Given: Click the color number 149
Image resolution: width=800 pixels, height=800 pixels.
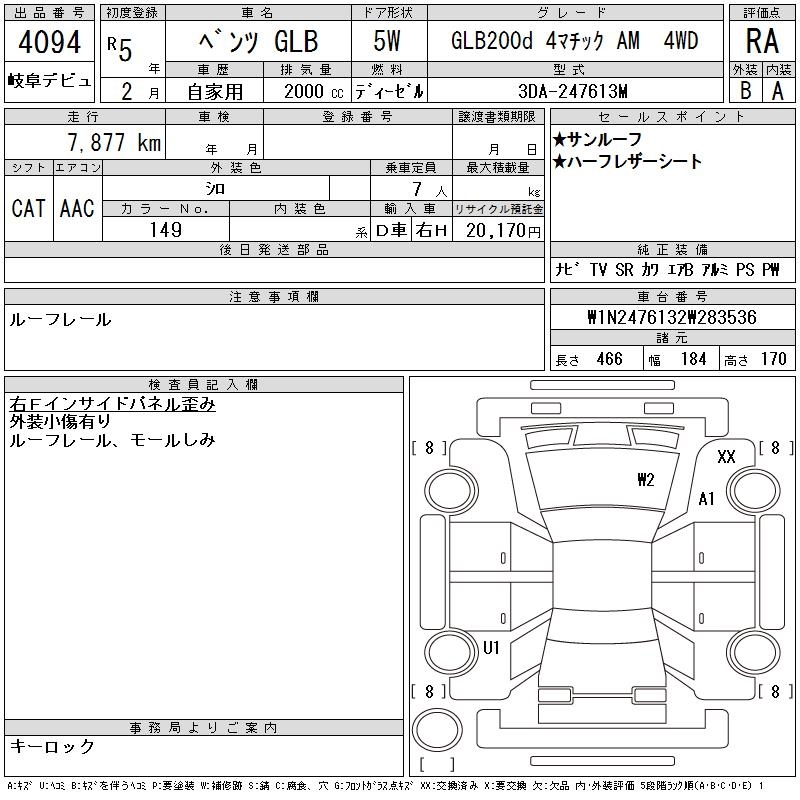Looking at the screenshot, I should tap(165, 230).
